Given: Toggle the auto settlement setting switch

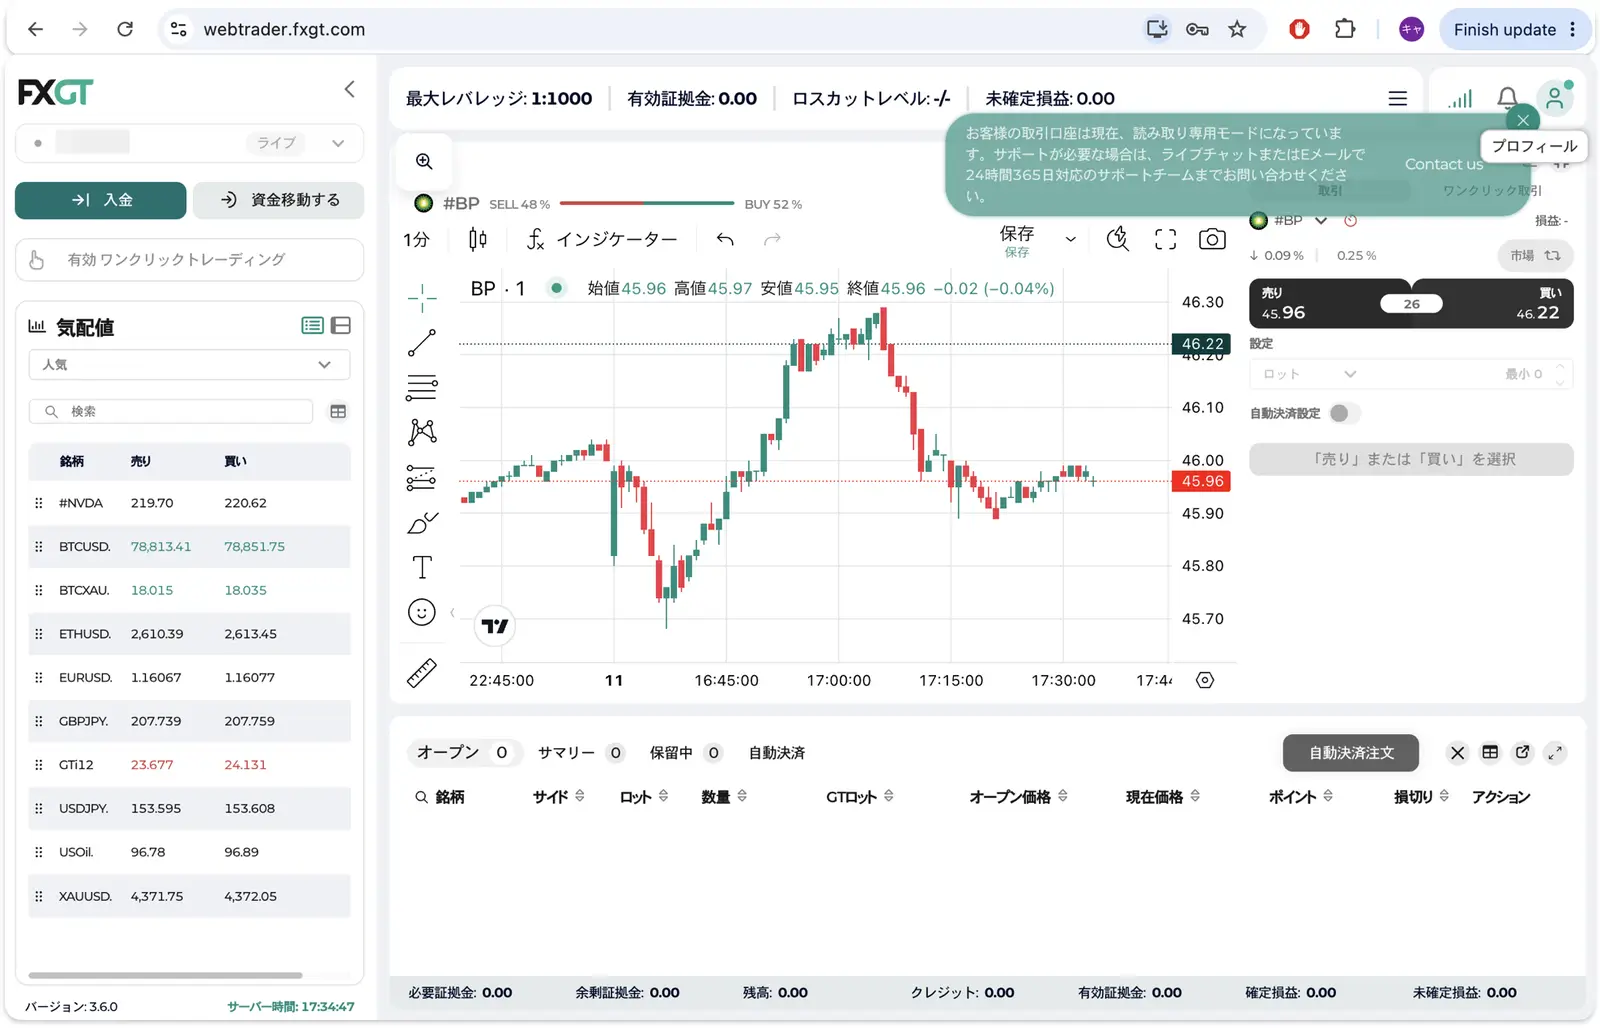Looking at the screenshot, I should click(1345, 413).
